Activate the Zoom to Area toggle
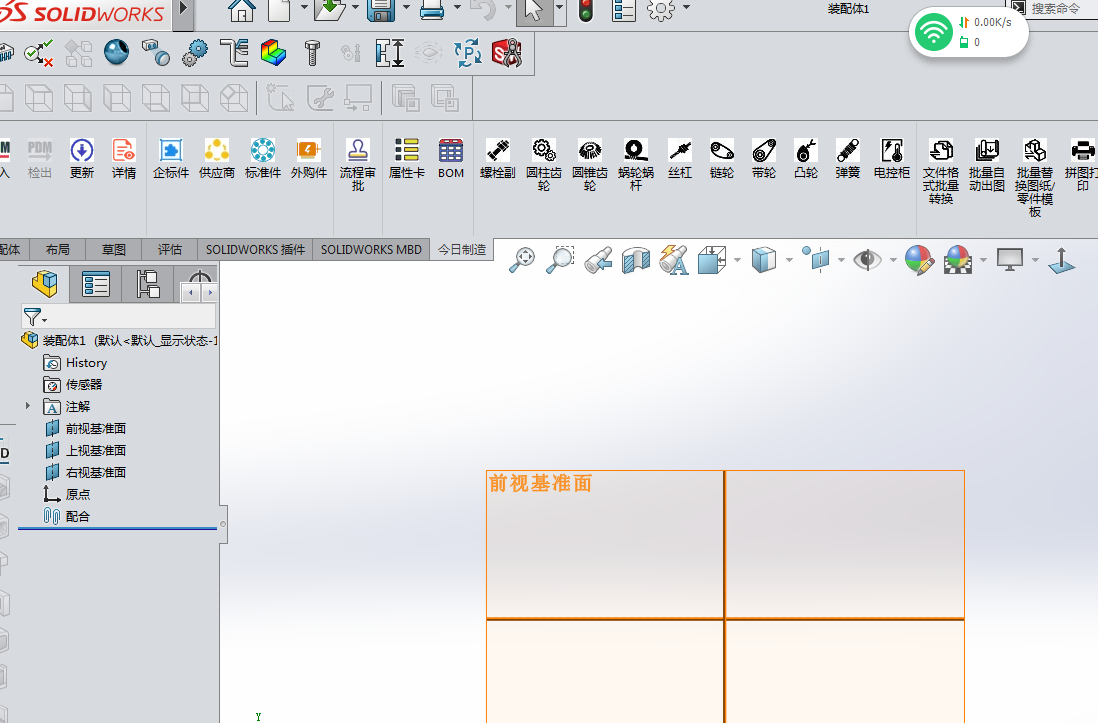This screenshot has height=723, width=1098. (560, 259)
